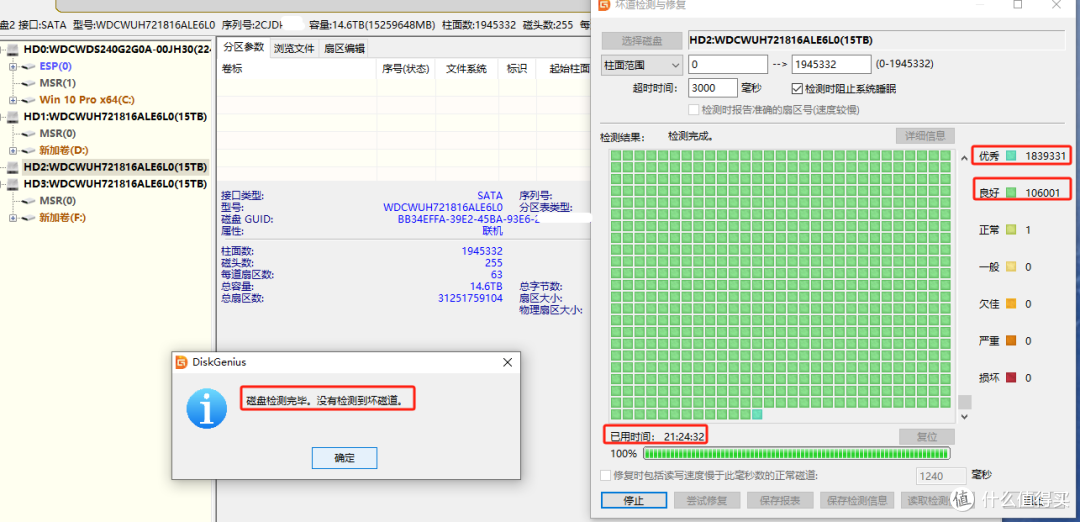Click the 选择磁盘 button

coord(642,41)
